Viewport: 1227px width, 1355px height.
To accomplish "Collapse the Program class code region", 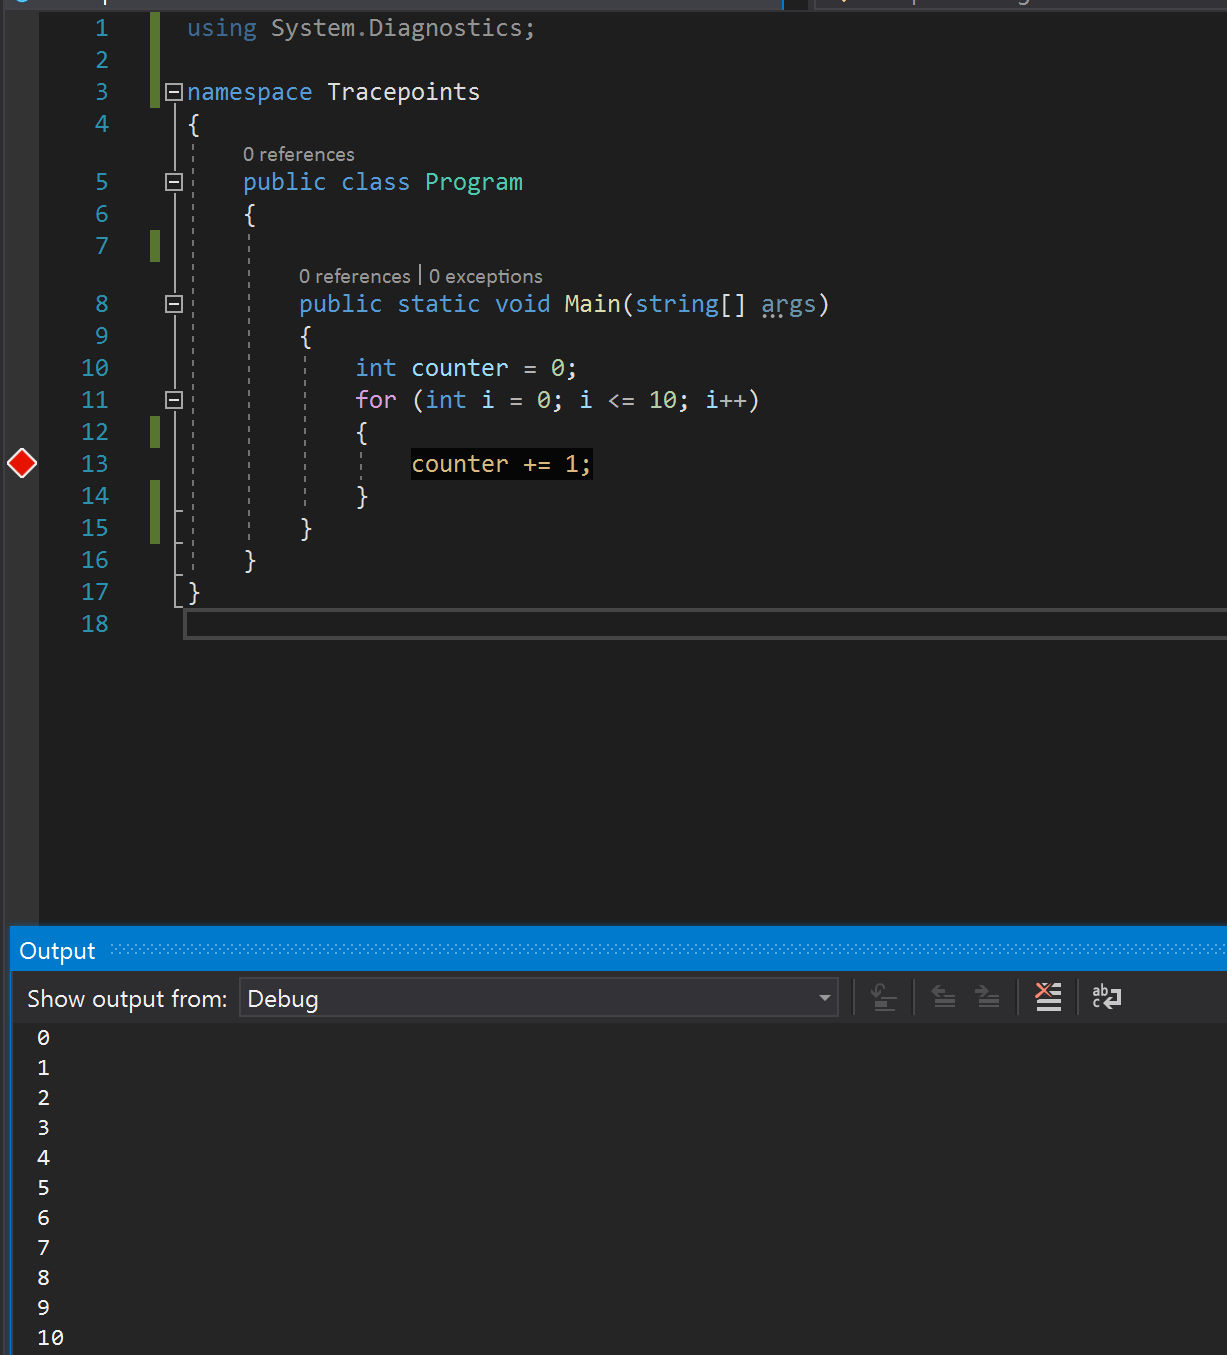I will pos(173,181).
